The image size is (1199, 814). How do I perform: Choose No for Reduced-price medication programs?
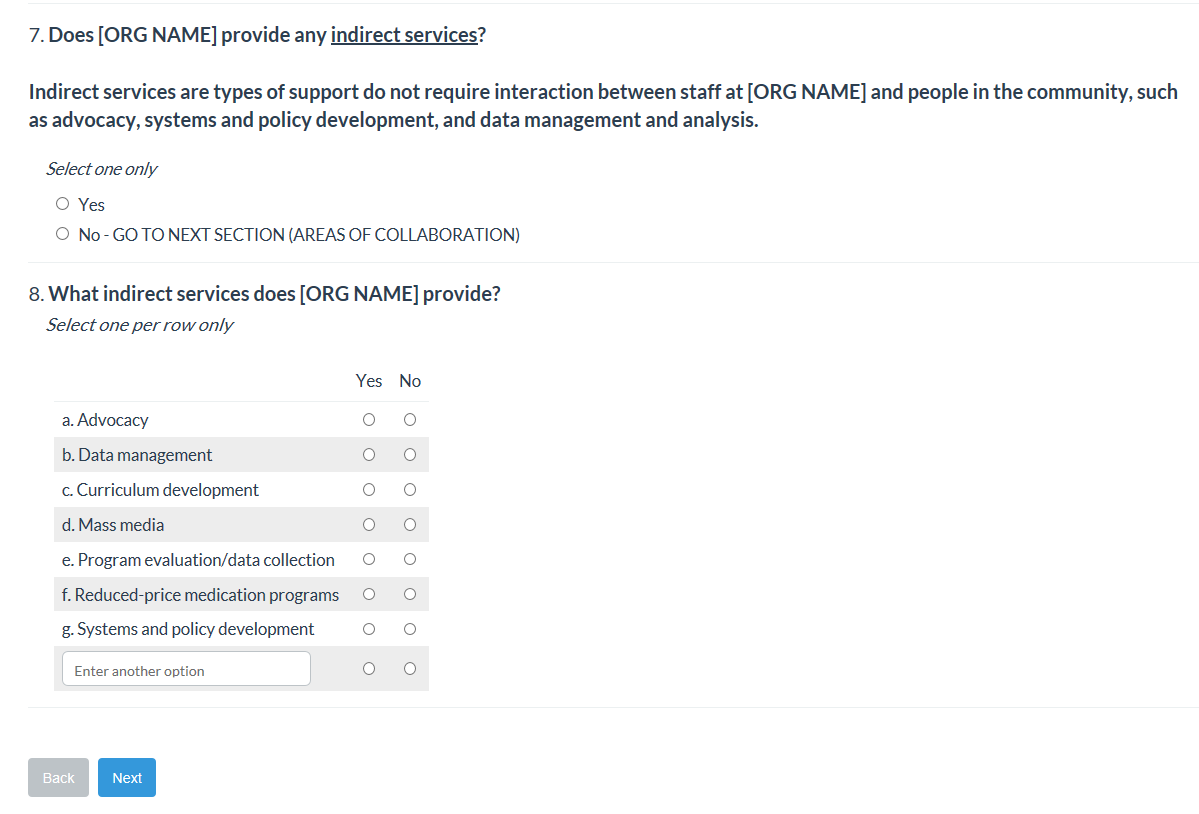click(410, 594)
